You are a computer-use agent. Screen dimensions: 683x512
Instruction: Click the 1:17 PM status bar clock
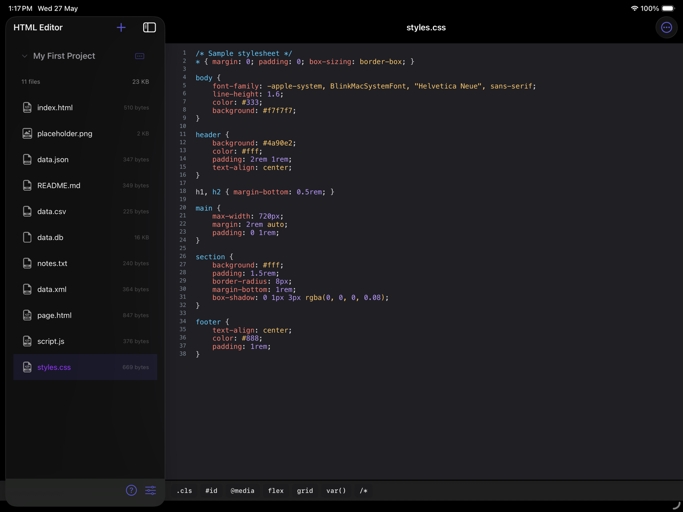point(20,8)
